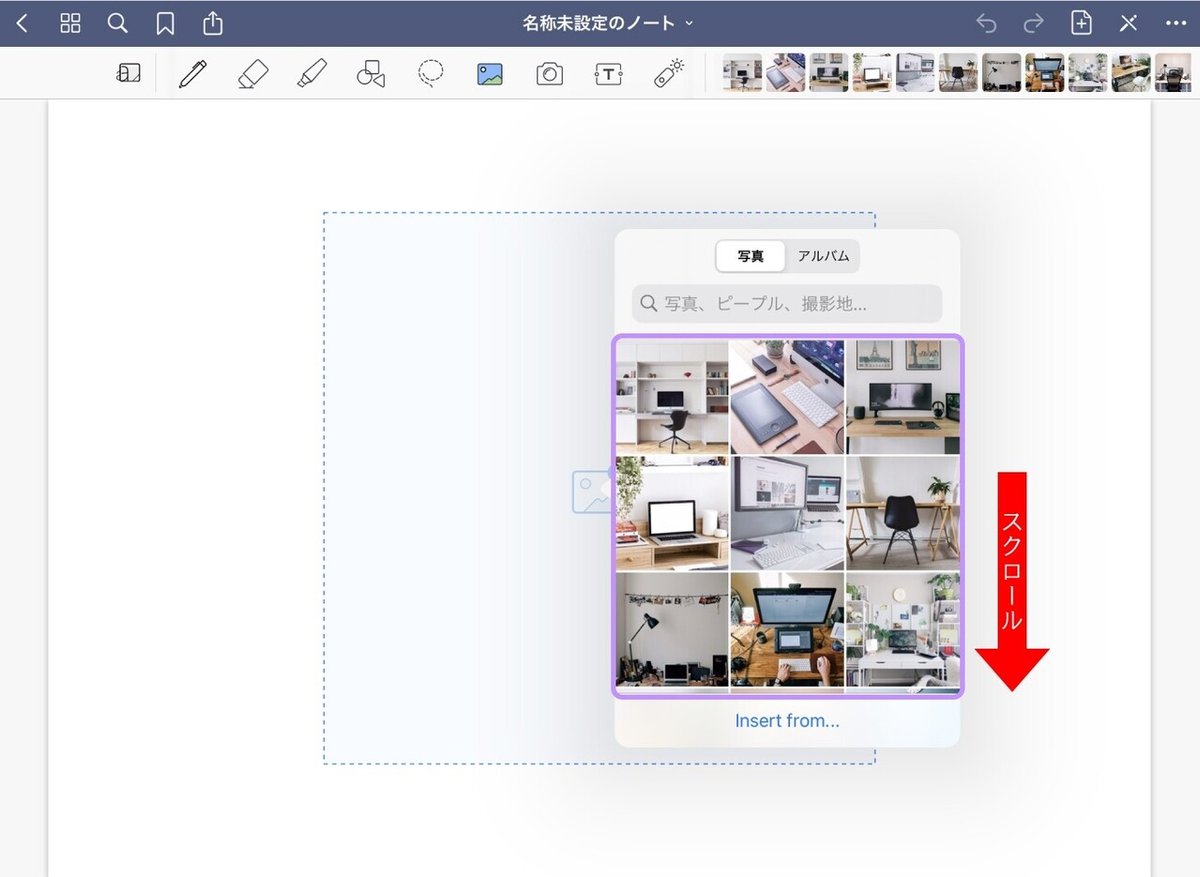
Task: Expand the 名称未設定のノート title dropdown
Action: pos(607,23)
